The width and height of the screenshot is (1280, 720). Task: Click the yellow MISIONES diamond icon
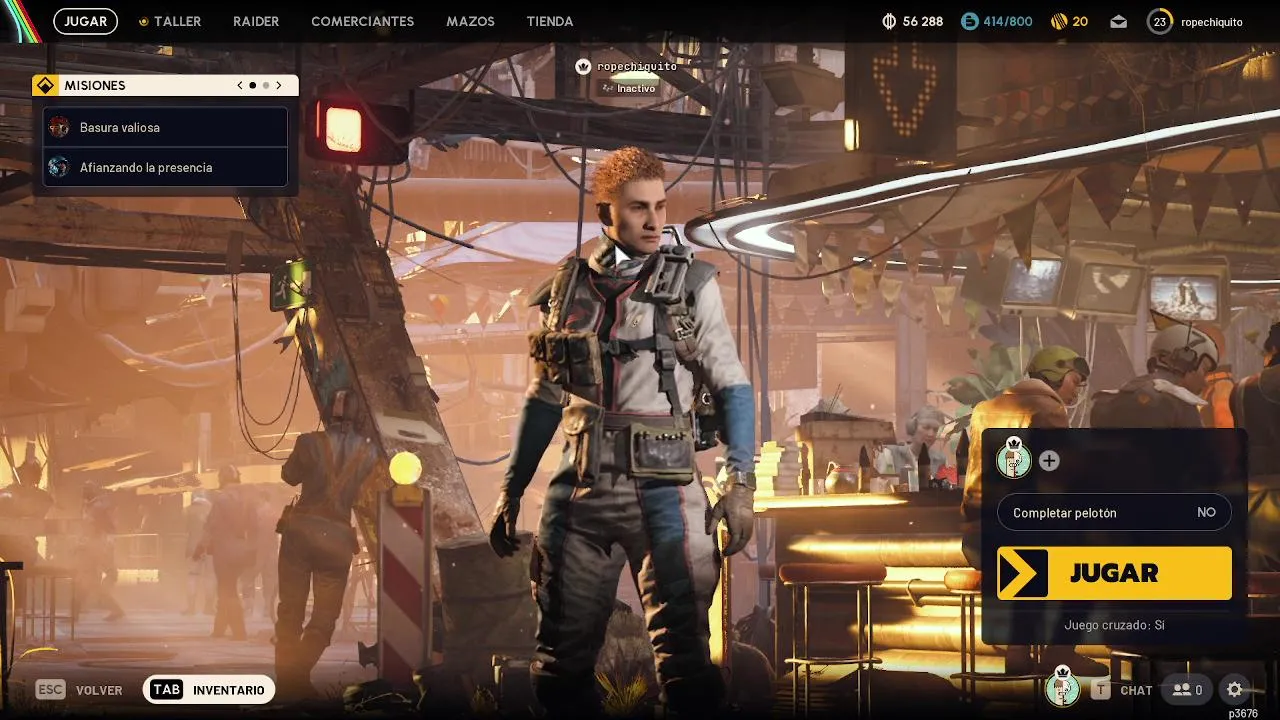tap(45, 86)
